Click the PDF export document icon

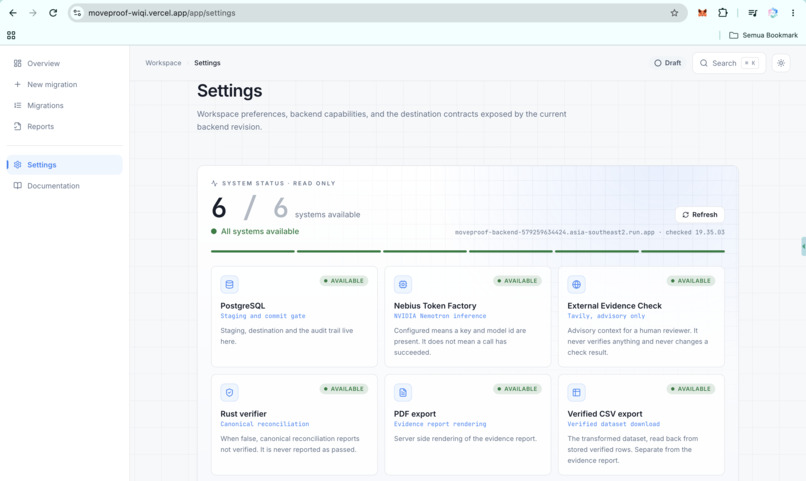402,392
